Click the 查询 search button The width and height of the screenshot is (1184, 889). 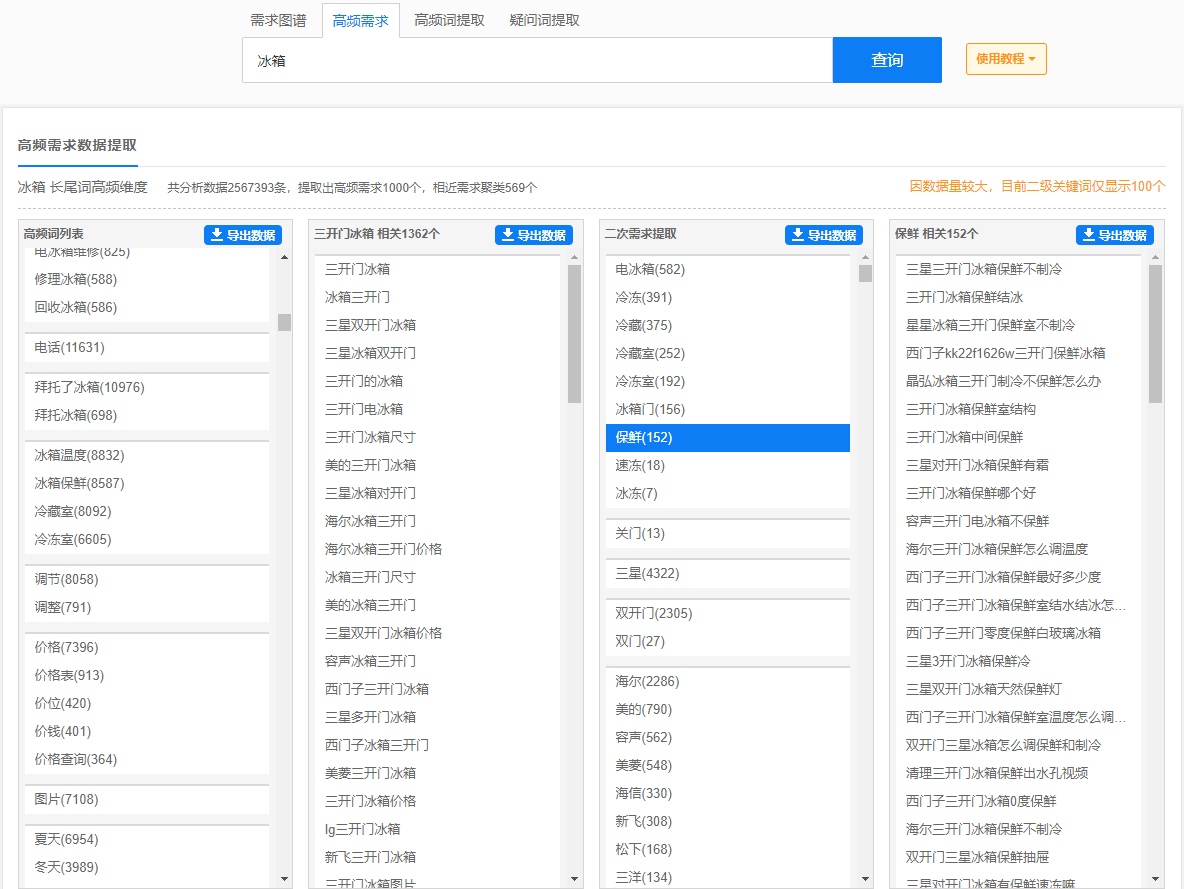click(886, 60)
